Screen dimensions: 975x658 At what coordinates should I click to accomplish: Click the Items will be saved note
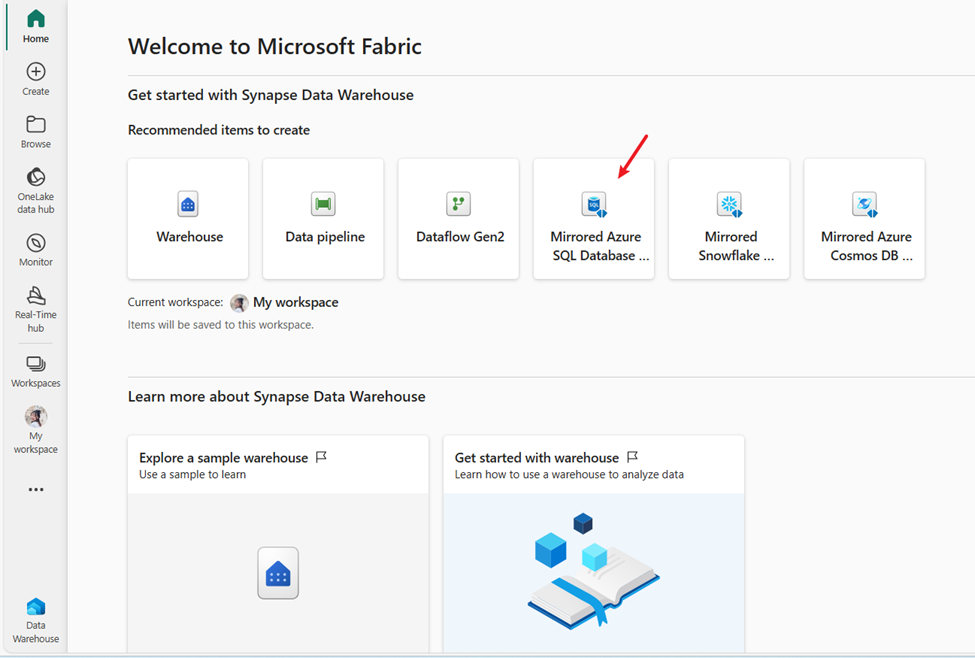click(221, 325)
